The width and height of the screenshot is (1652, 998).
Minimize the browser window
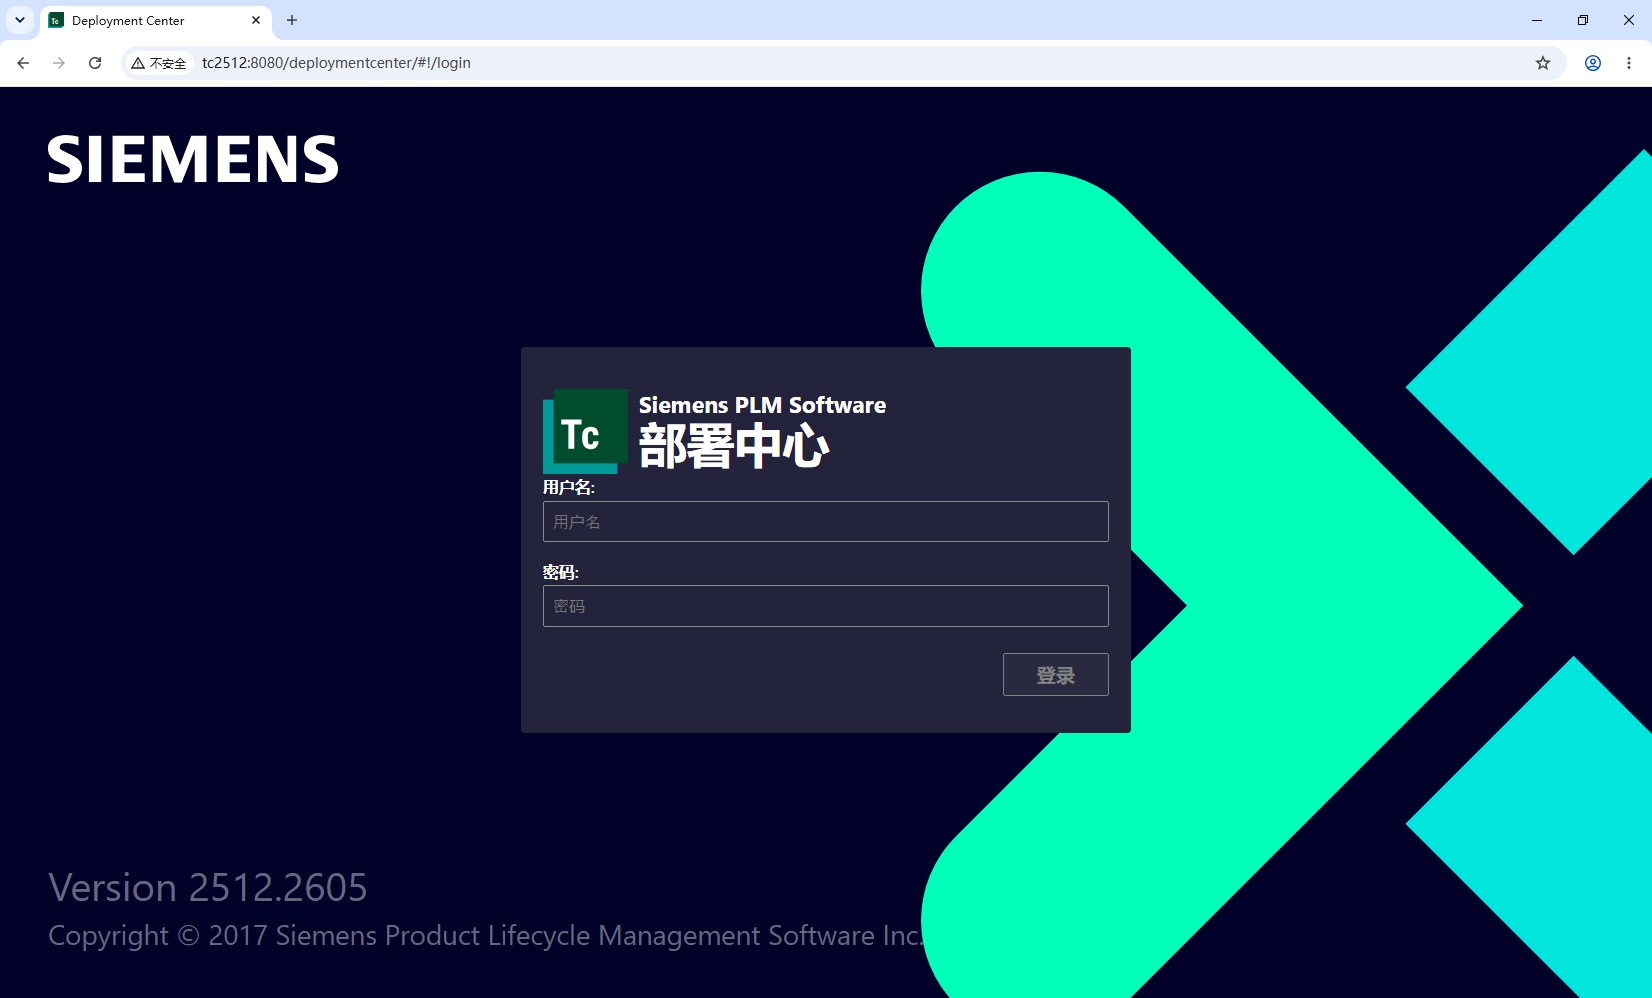click(1537, 20)
